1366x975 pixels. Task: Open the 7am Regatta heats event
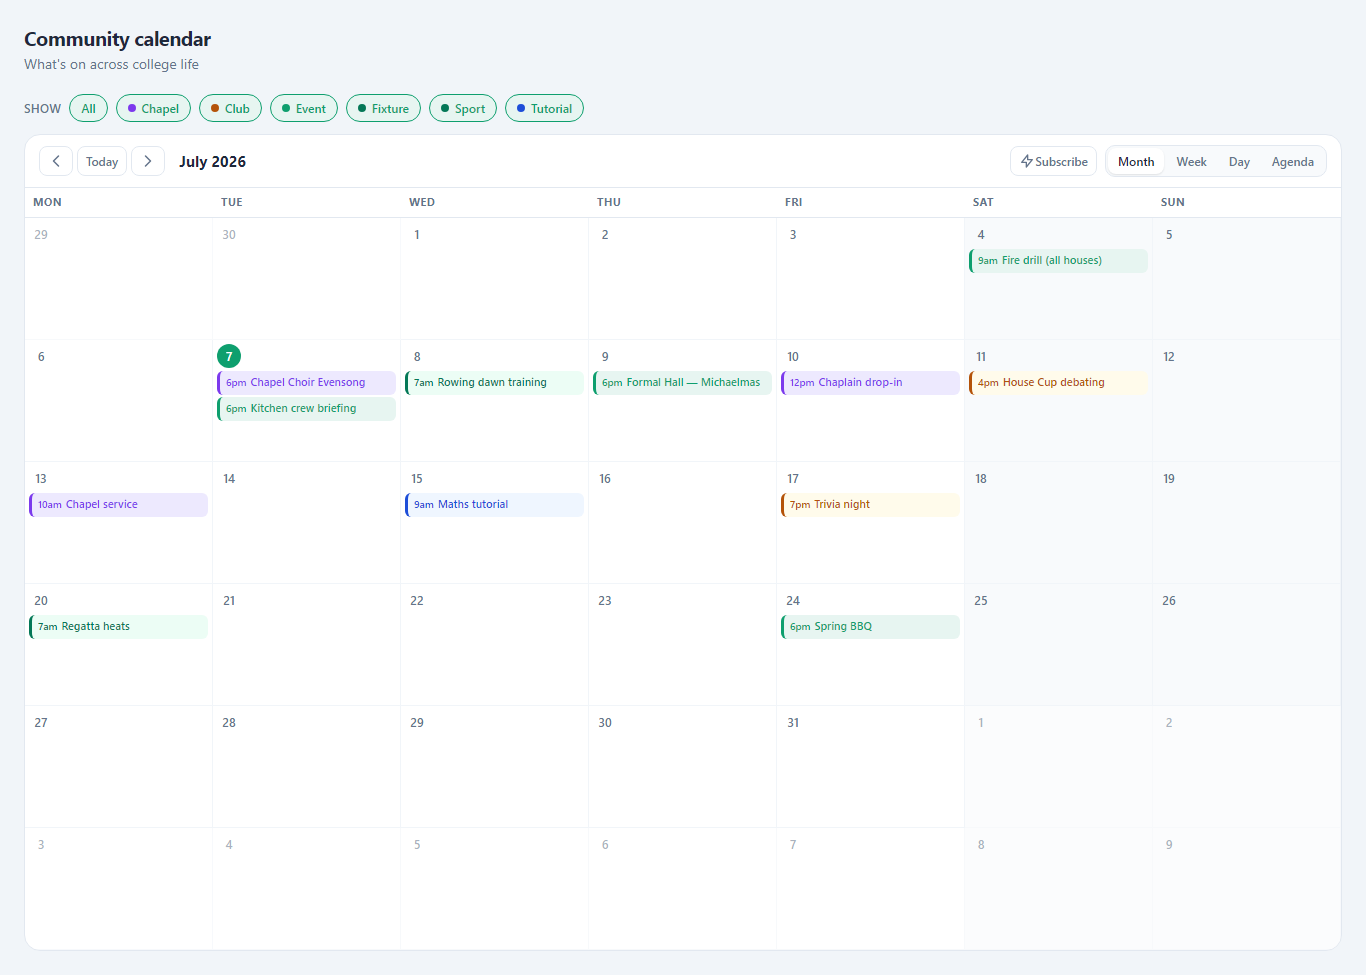point(118,626)
